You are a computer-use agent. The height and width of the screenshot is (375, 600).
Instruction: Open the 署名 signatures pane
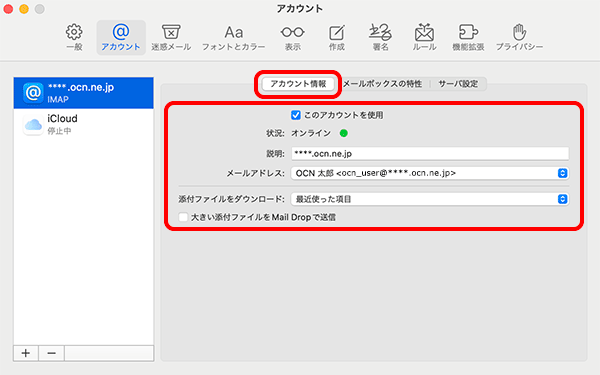point(380,38)
